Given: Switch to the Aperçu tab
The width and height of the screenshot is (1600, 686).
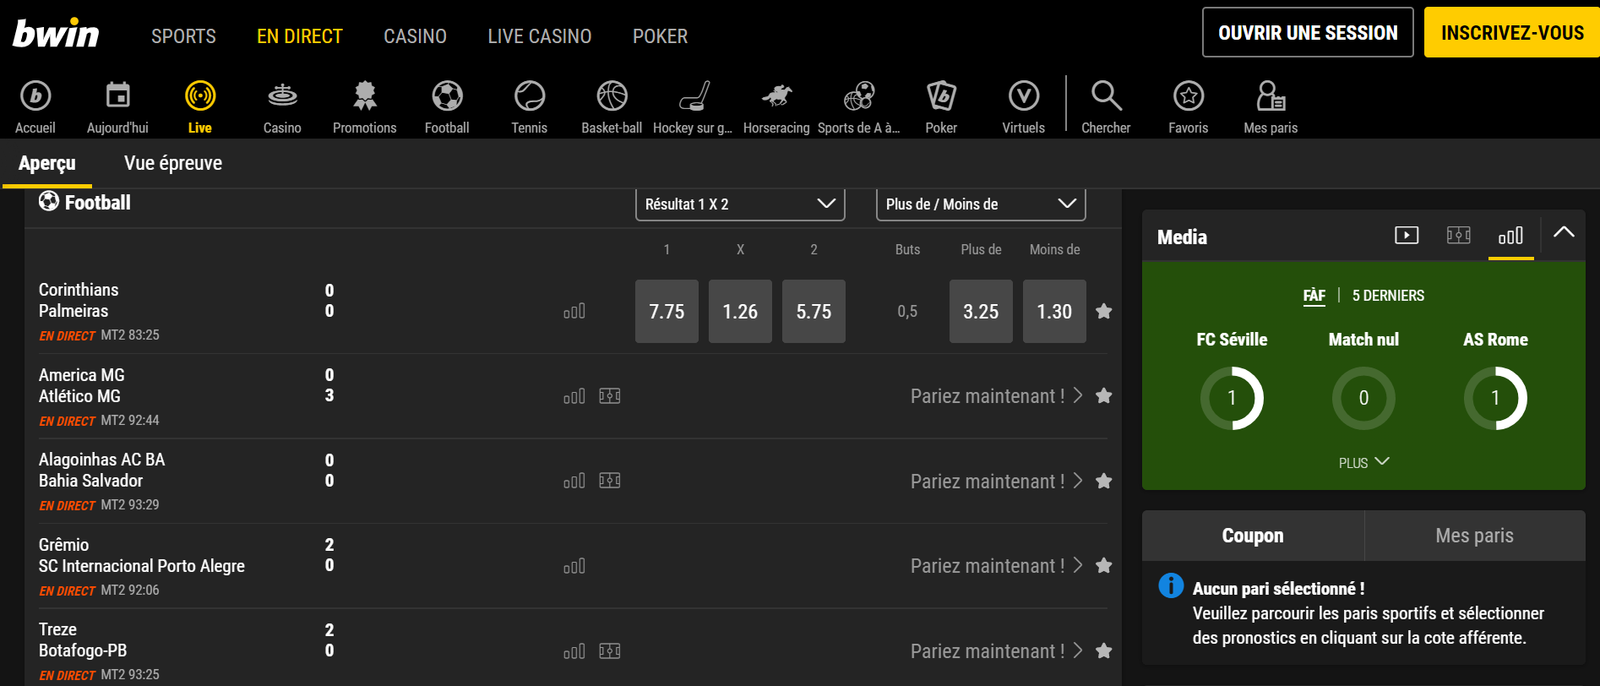Looking at the screenshot, I should (x=47, y=163).
